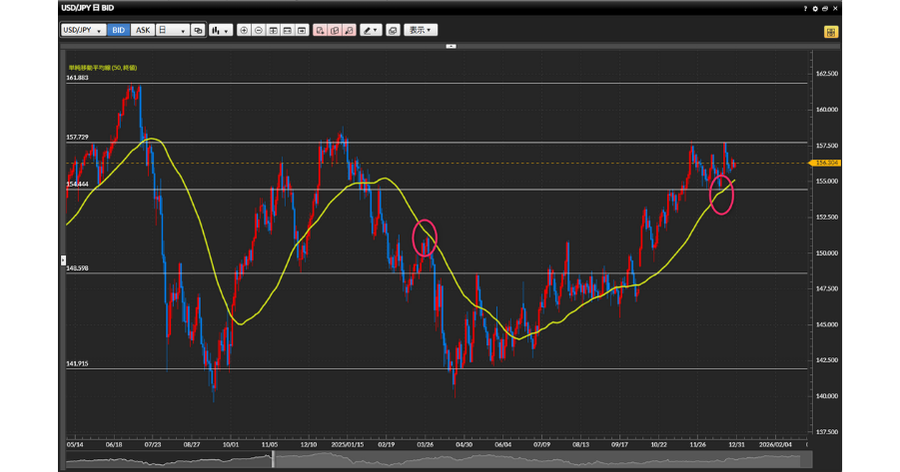Click the zoom out (minus) chart icon
This screenshot has width=900, height=472.
pyautogui.click(x=259, y=30)
